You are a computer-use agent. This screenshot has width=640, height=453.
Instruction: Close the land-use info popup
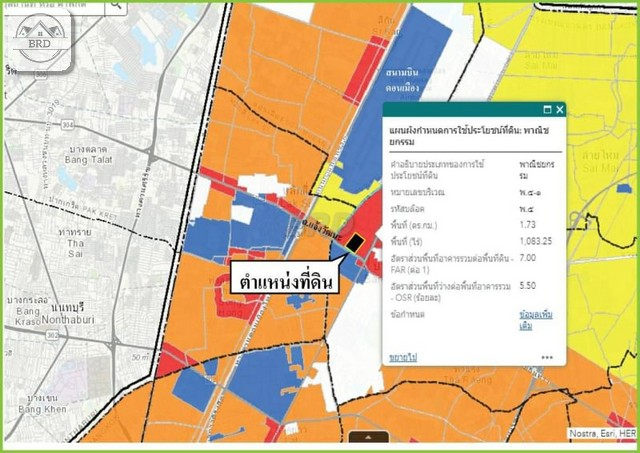coord(560,109)
